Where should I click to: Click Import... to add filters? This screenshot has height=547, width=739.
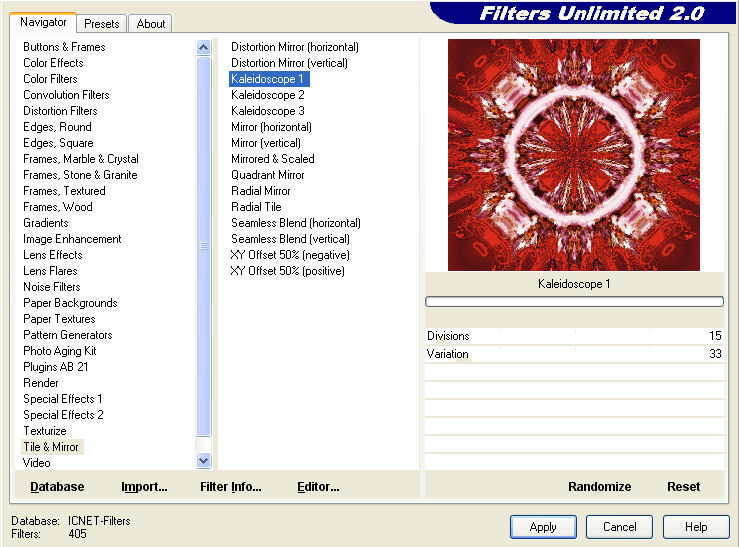point(144,487)
